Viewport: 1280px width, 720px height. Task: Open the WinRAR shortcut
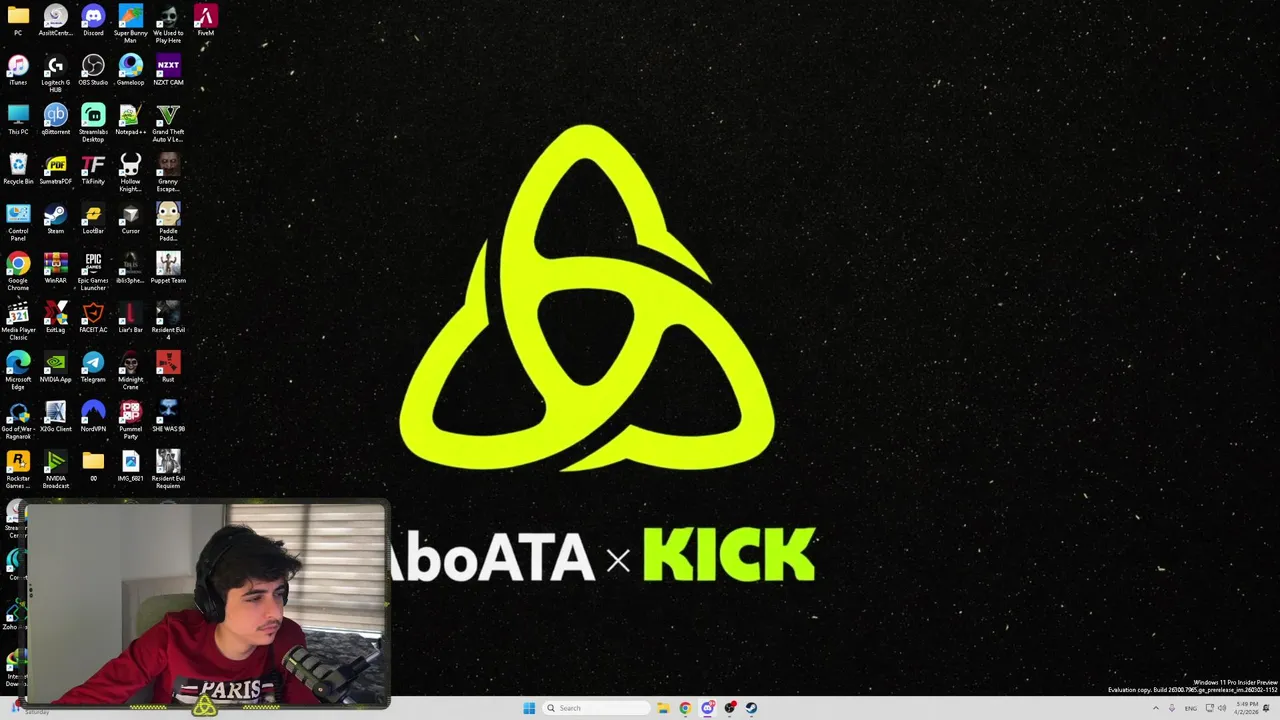[x=55, y=267]
